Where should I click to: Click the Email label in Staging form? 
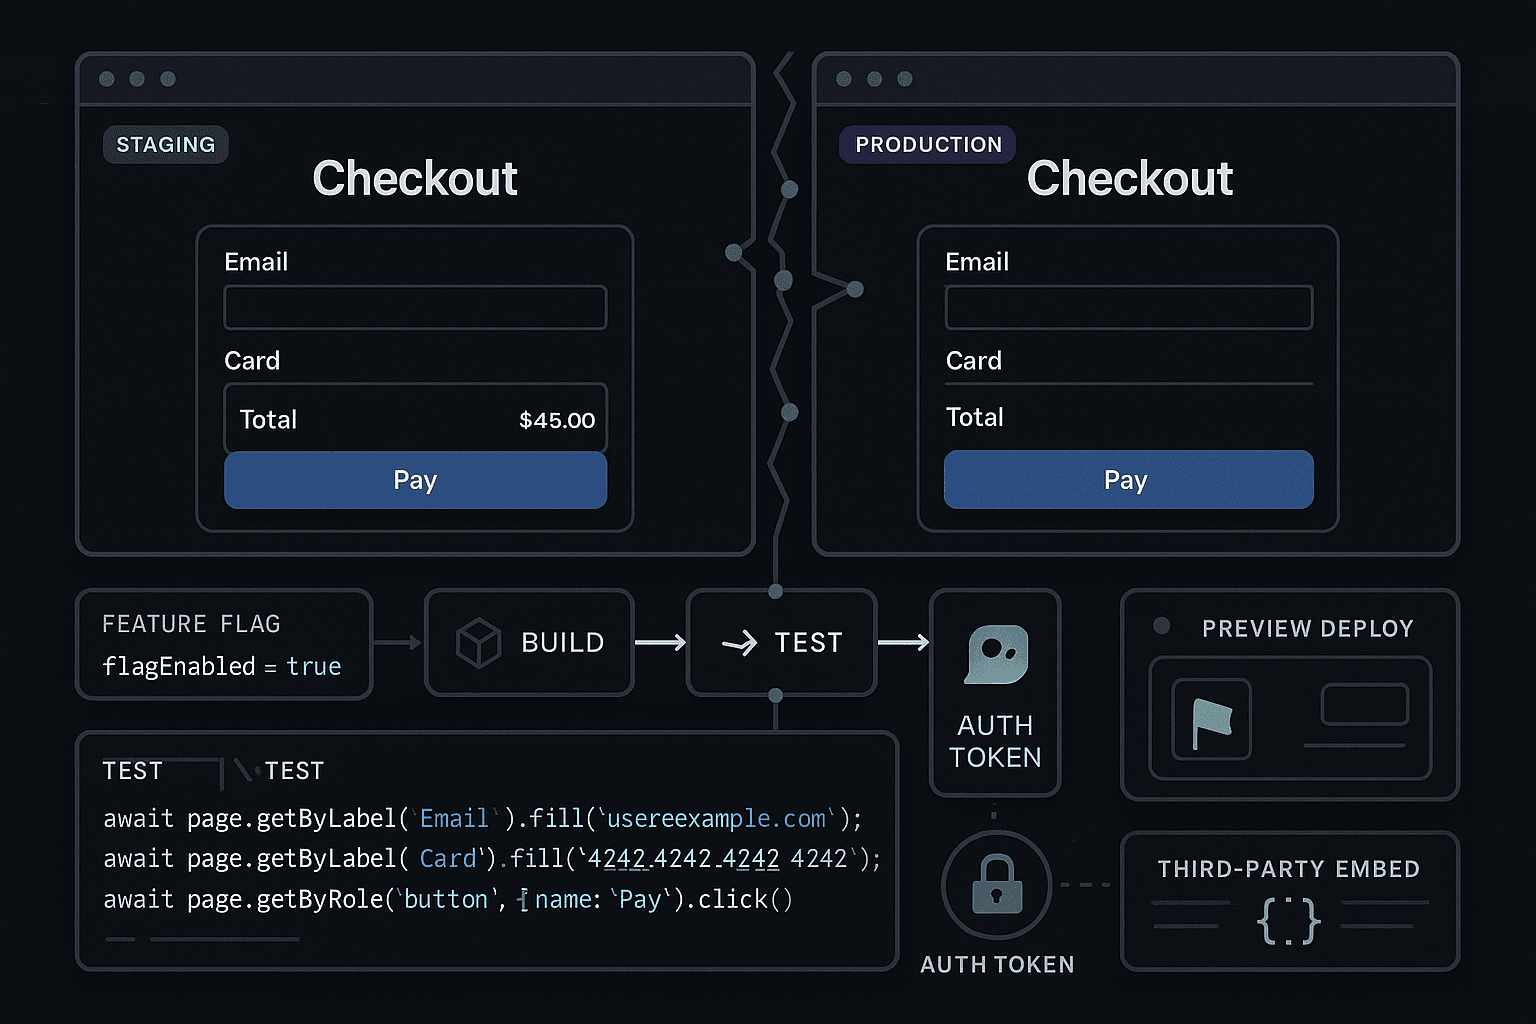(x=256, y=262)
